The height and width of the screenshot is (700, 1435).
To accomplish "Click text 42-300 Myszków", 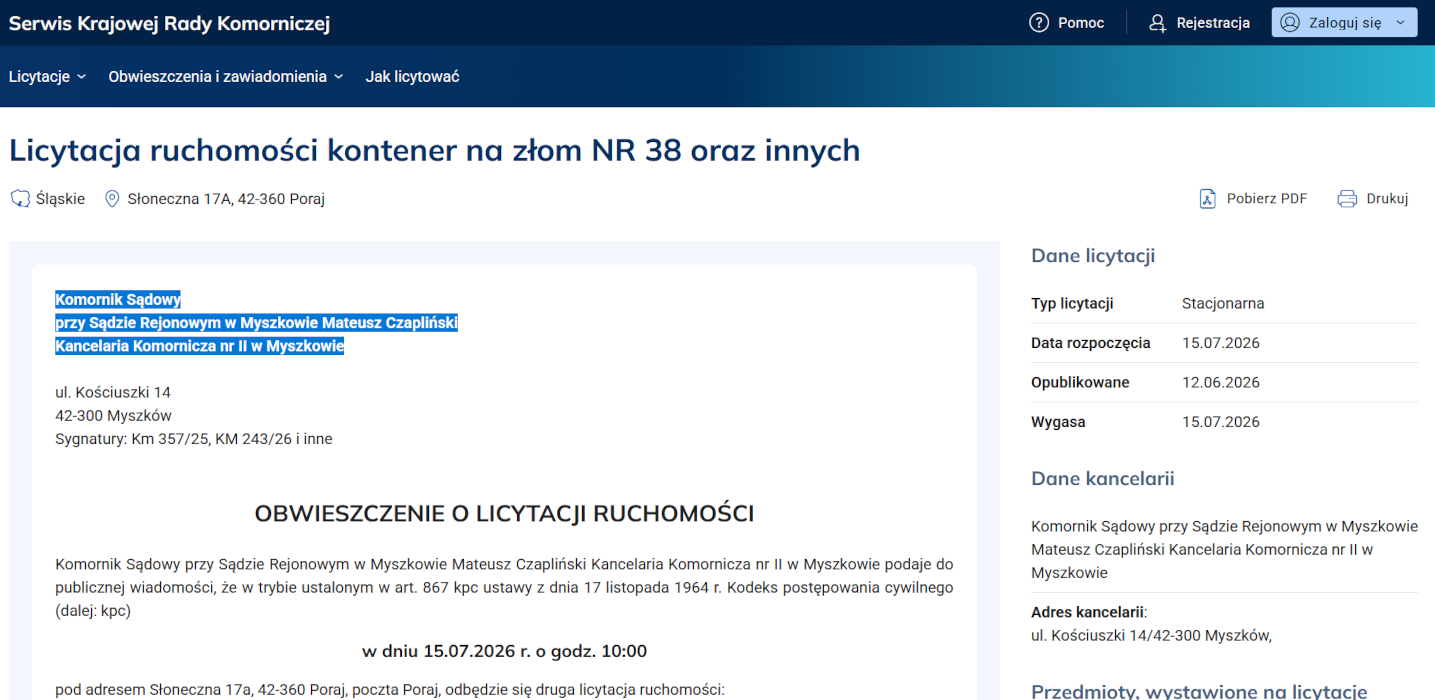I will (x=113, y=415).
